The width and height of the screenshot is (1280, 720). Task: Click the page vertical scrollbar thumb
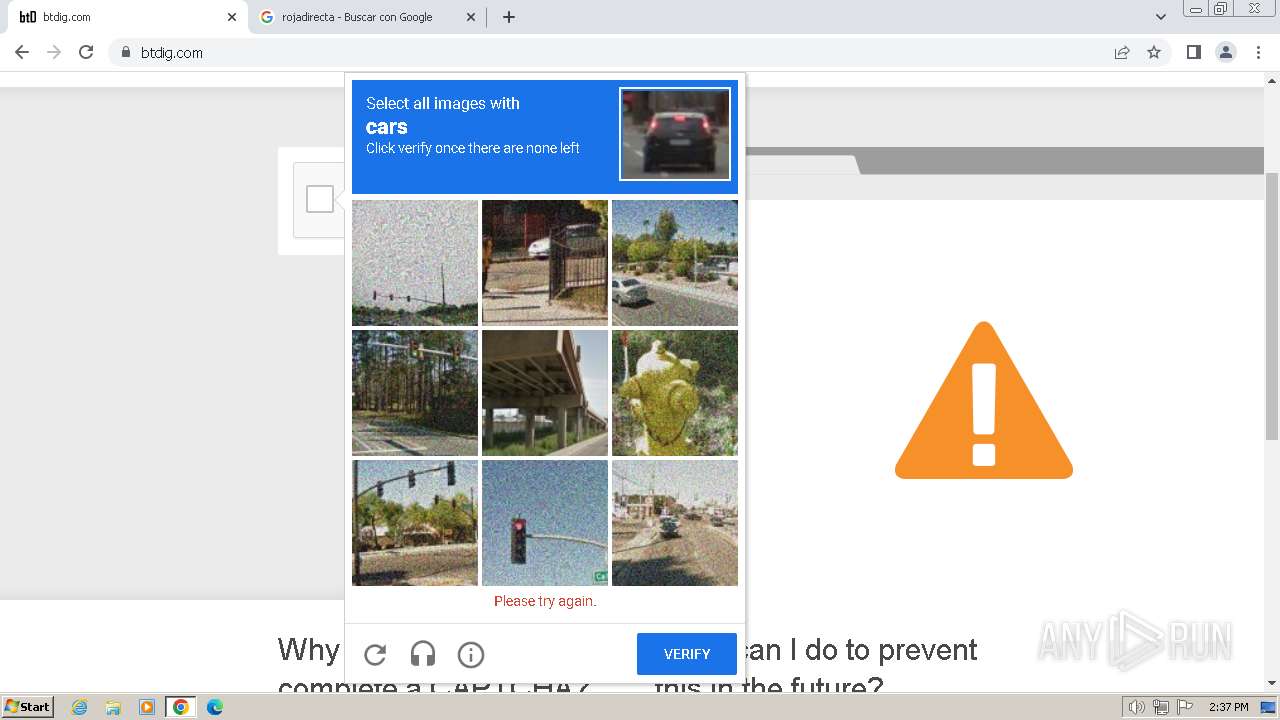tap(1272, 305)
